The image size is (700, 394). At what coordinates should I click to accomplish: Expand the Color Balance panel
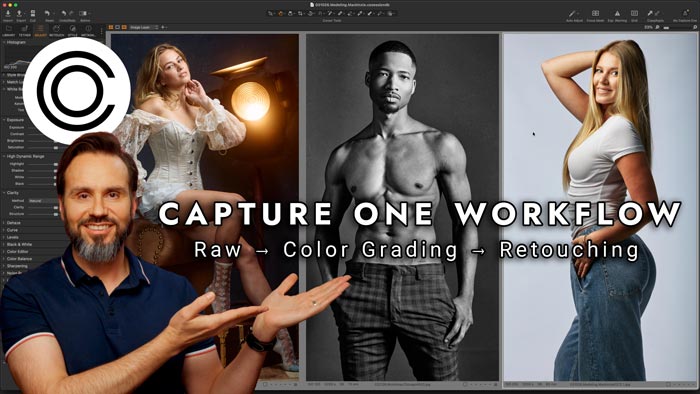click(x=4, y=258)
